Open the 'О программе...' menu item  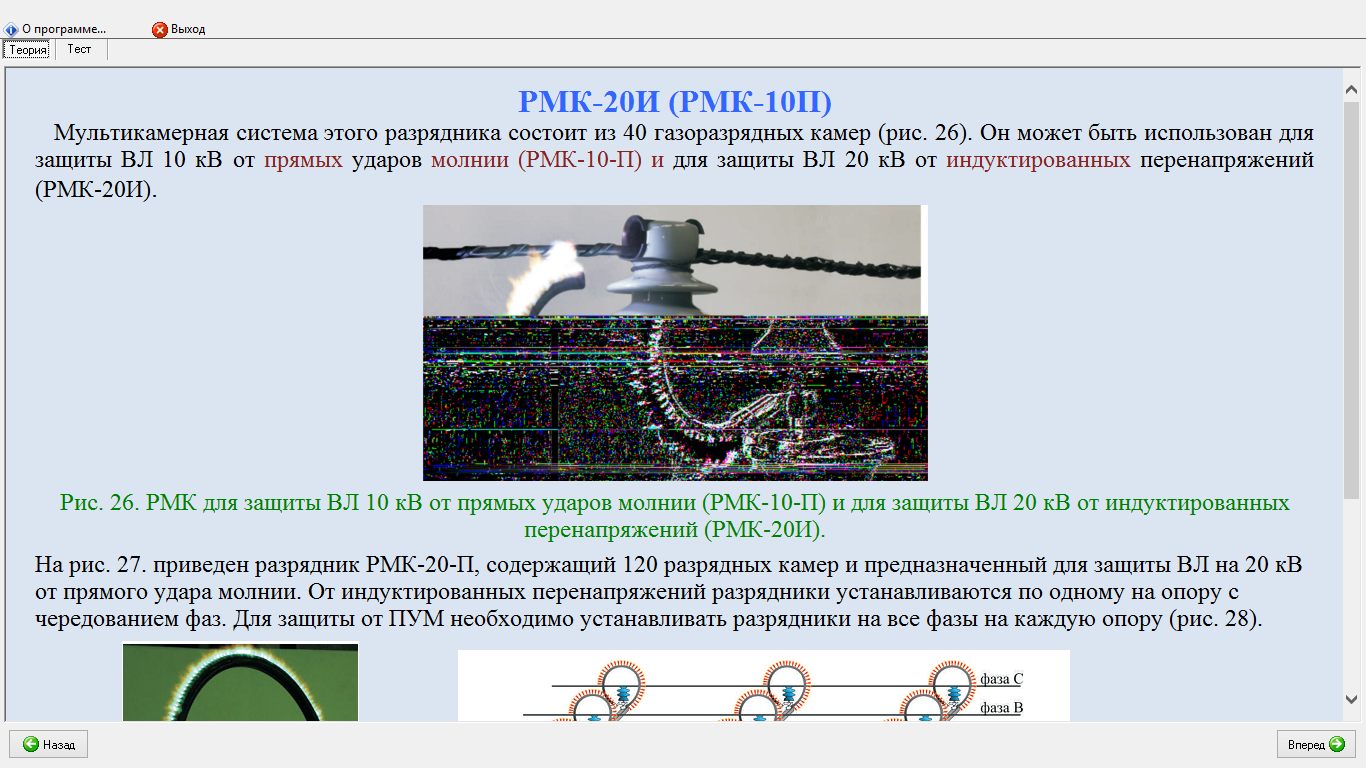click(x=55, y=29)
